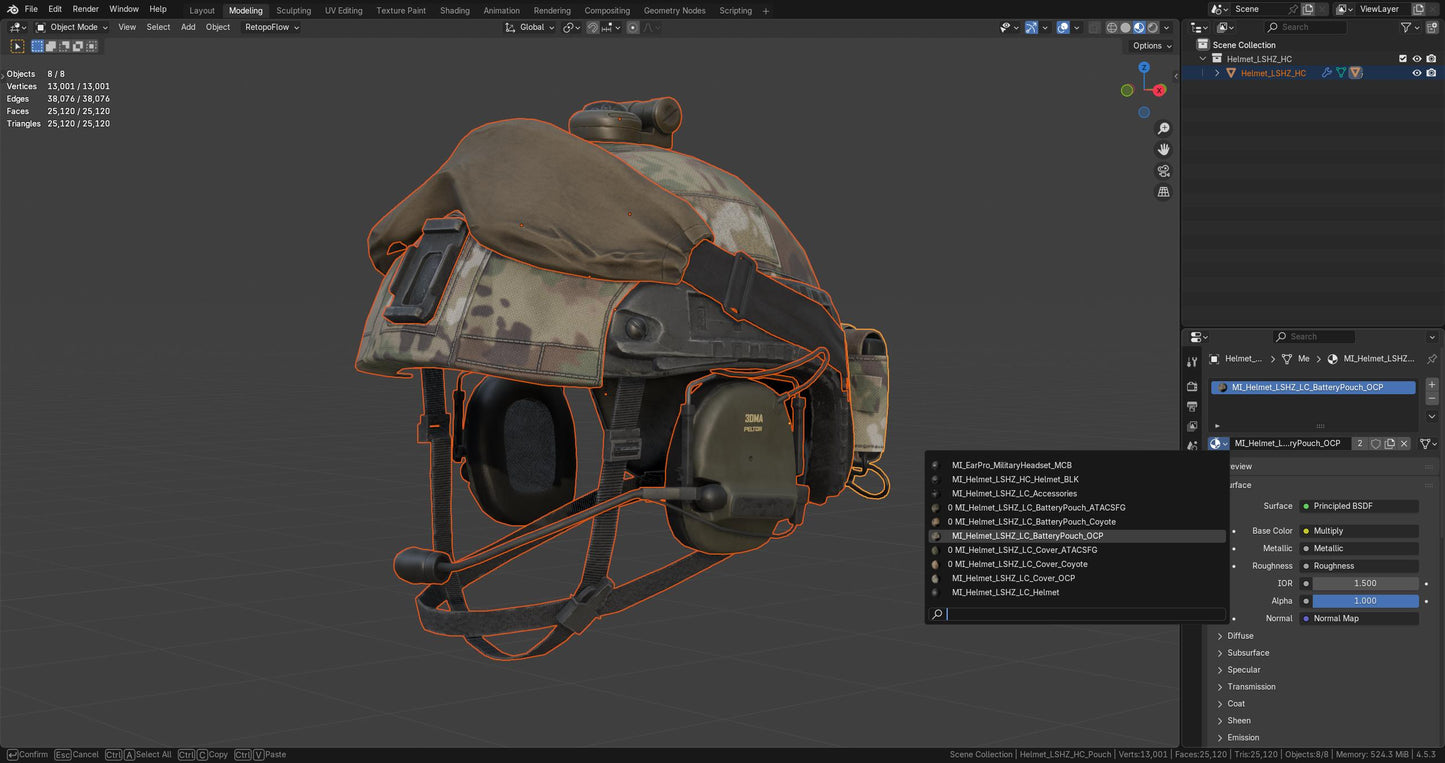Duplicate the material using the copy icon
Screen dimensions: 1445x763
click(x=1390, y=443)
